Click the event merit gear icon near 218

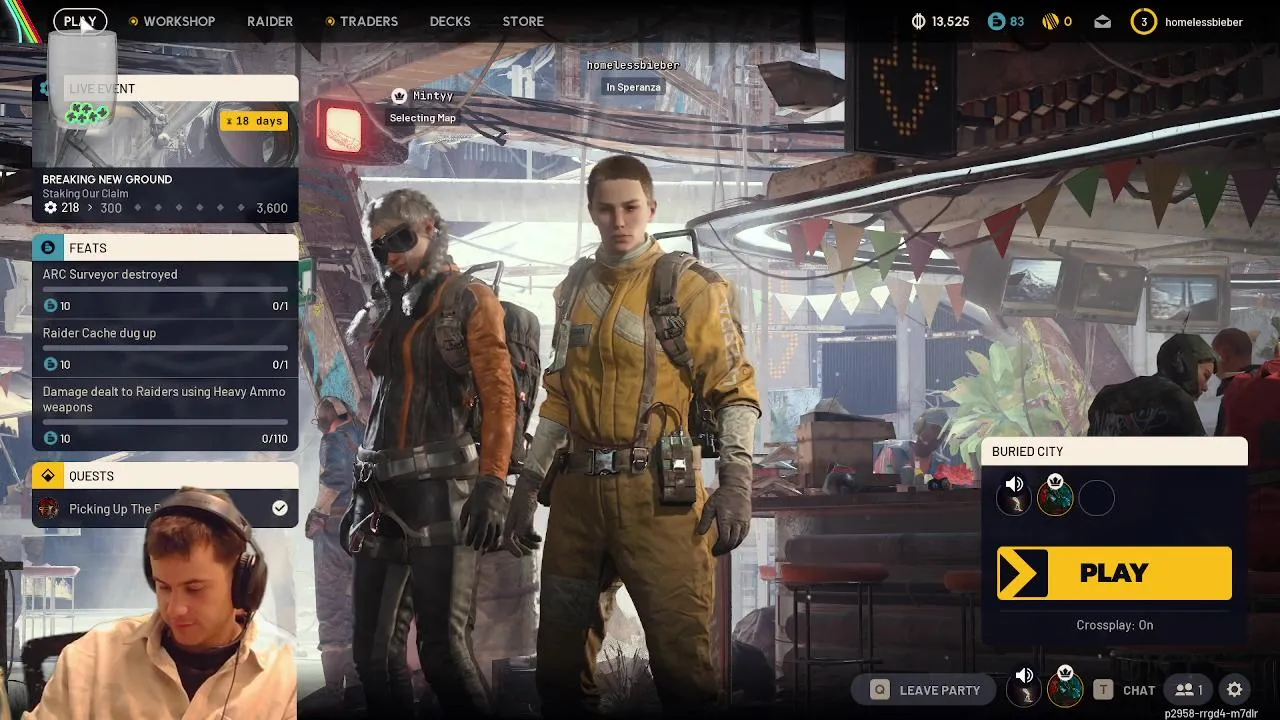pos(50,208)
